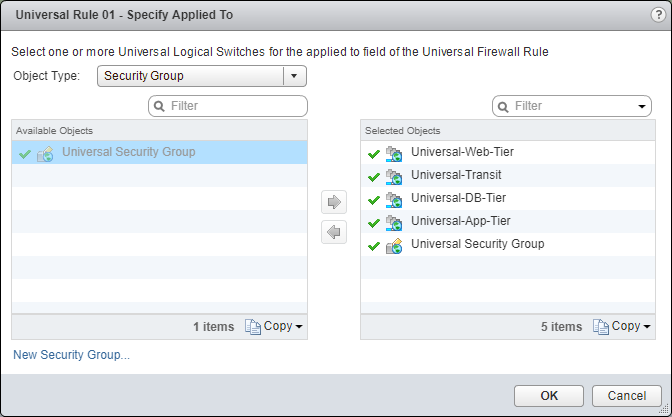Open the Object Type dropdown
This screenshot has height=417, width=672.
293,76
